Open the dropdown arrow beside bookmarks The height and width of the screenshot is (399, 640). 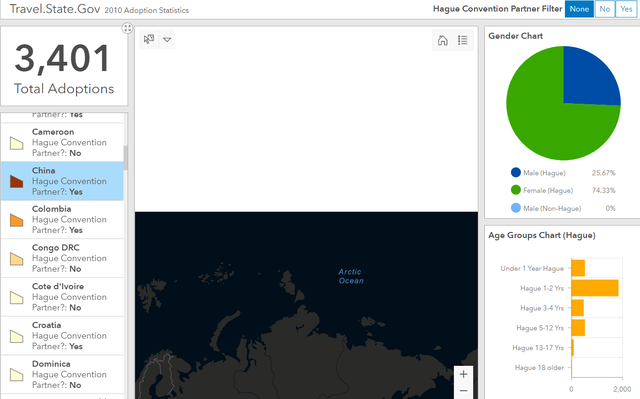pyautogui.click(x=167, y=40)
